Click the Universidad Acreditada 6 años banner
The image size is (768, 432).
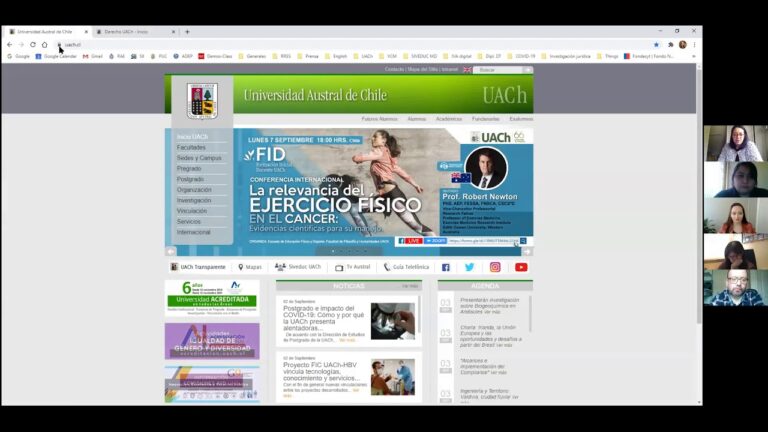[212, 298]
